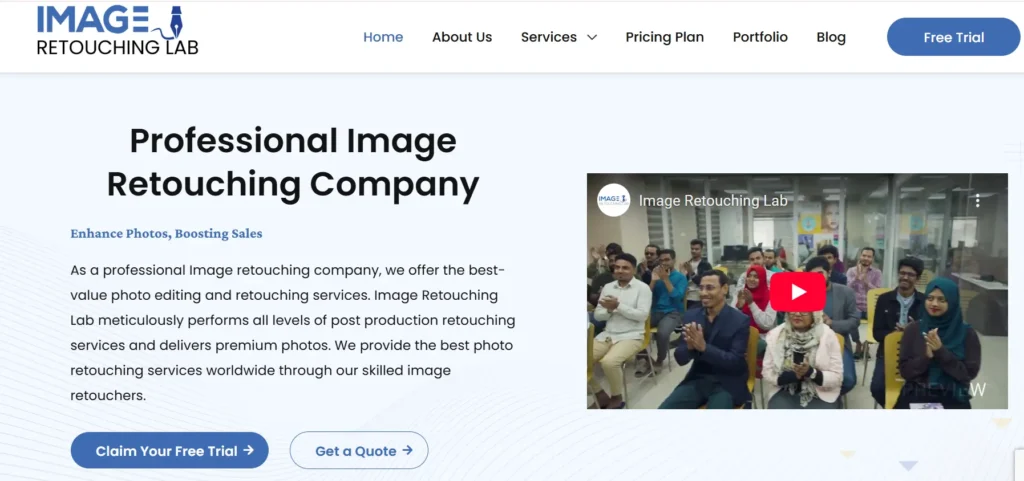The height and width of the screenshot is (481, 1024).
Task: Click the arrow icon in Get a Quote
Action: (408, 451)
